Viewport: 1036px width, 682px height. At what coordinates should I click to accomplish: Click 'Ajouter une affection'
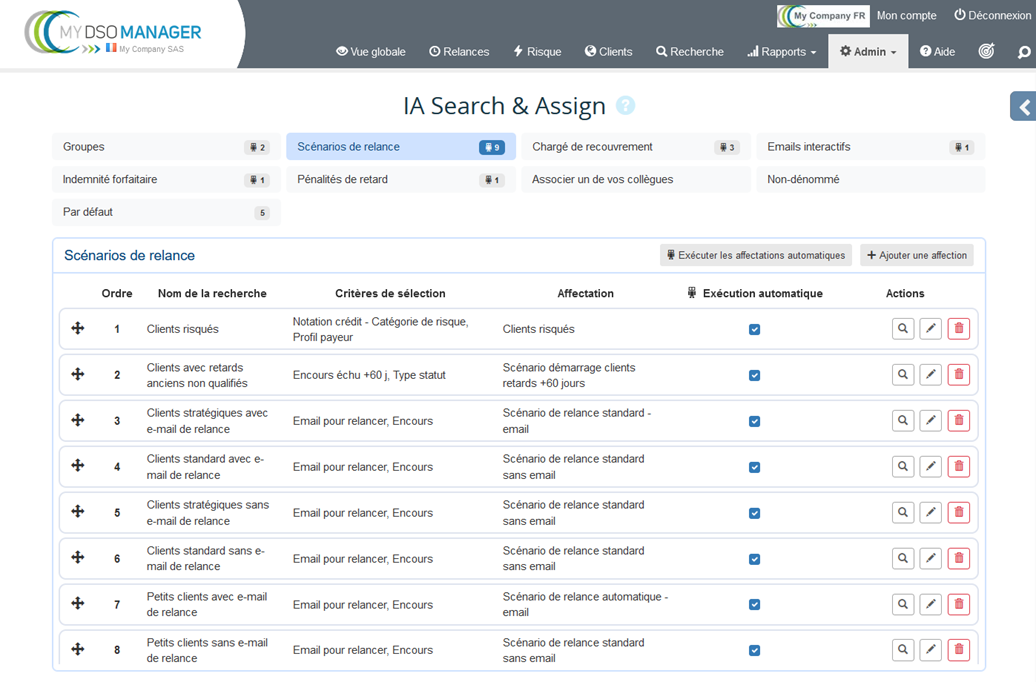point(916,255)
